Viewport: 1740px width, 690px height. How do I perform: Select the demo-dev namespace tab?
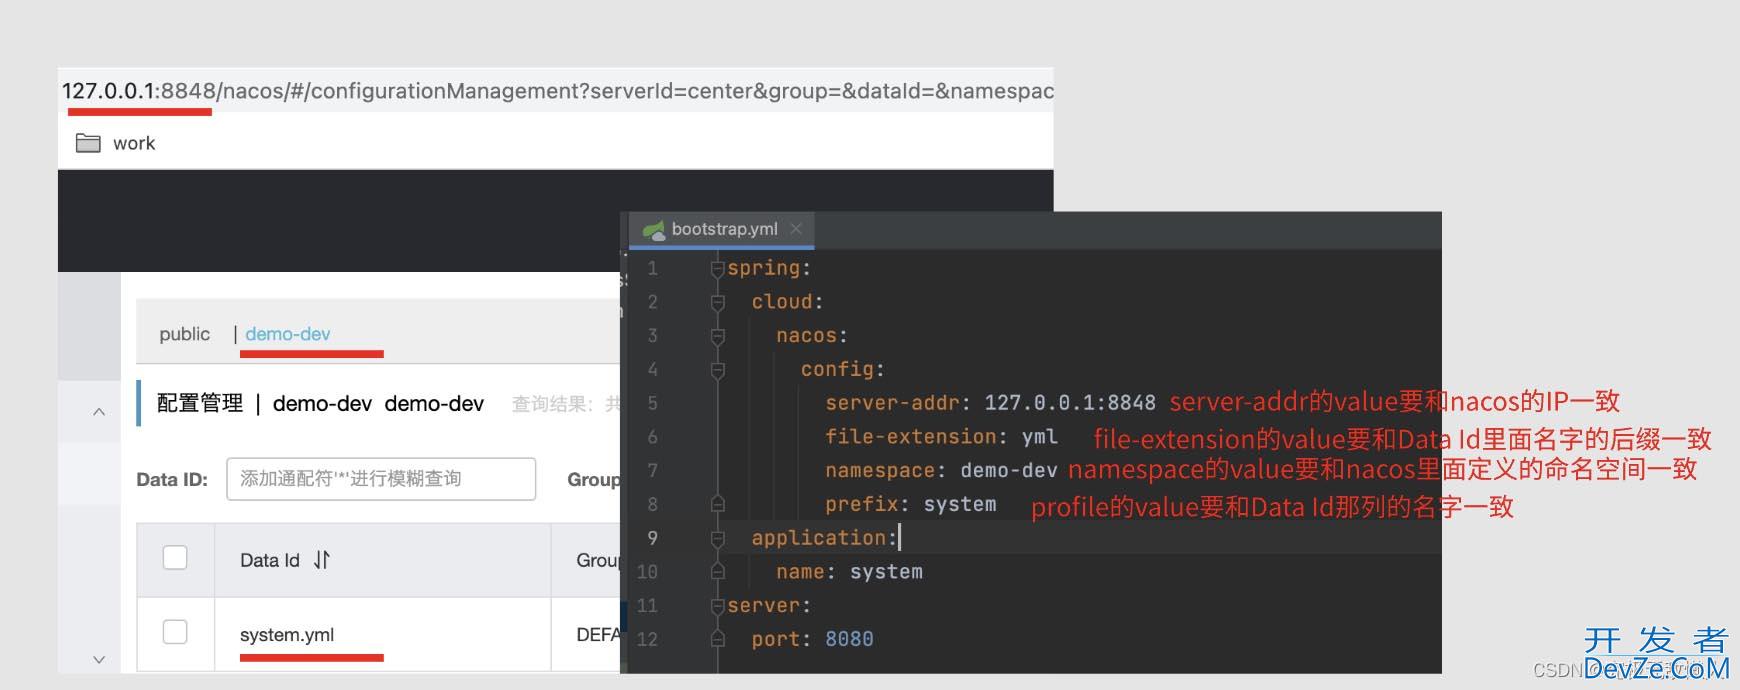(288, 334)
